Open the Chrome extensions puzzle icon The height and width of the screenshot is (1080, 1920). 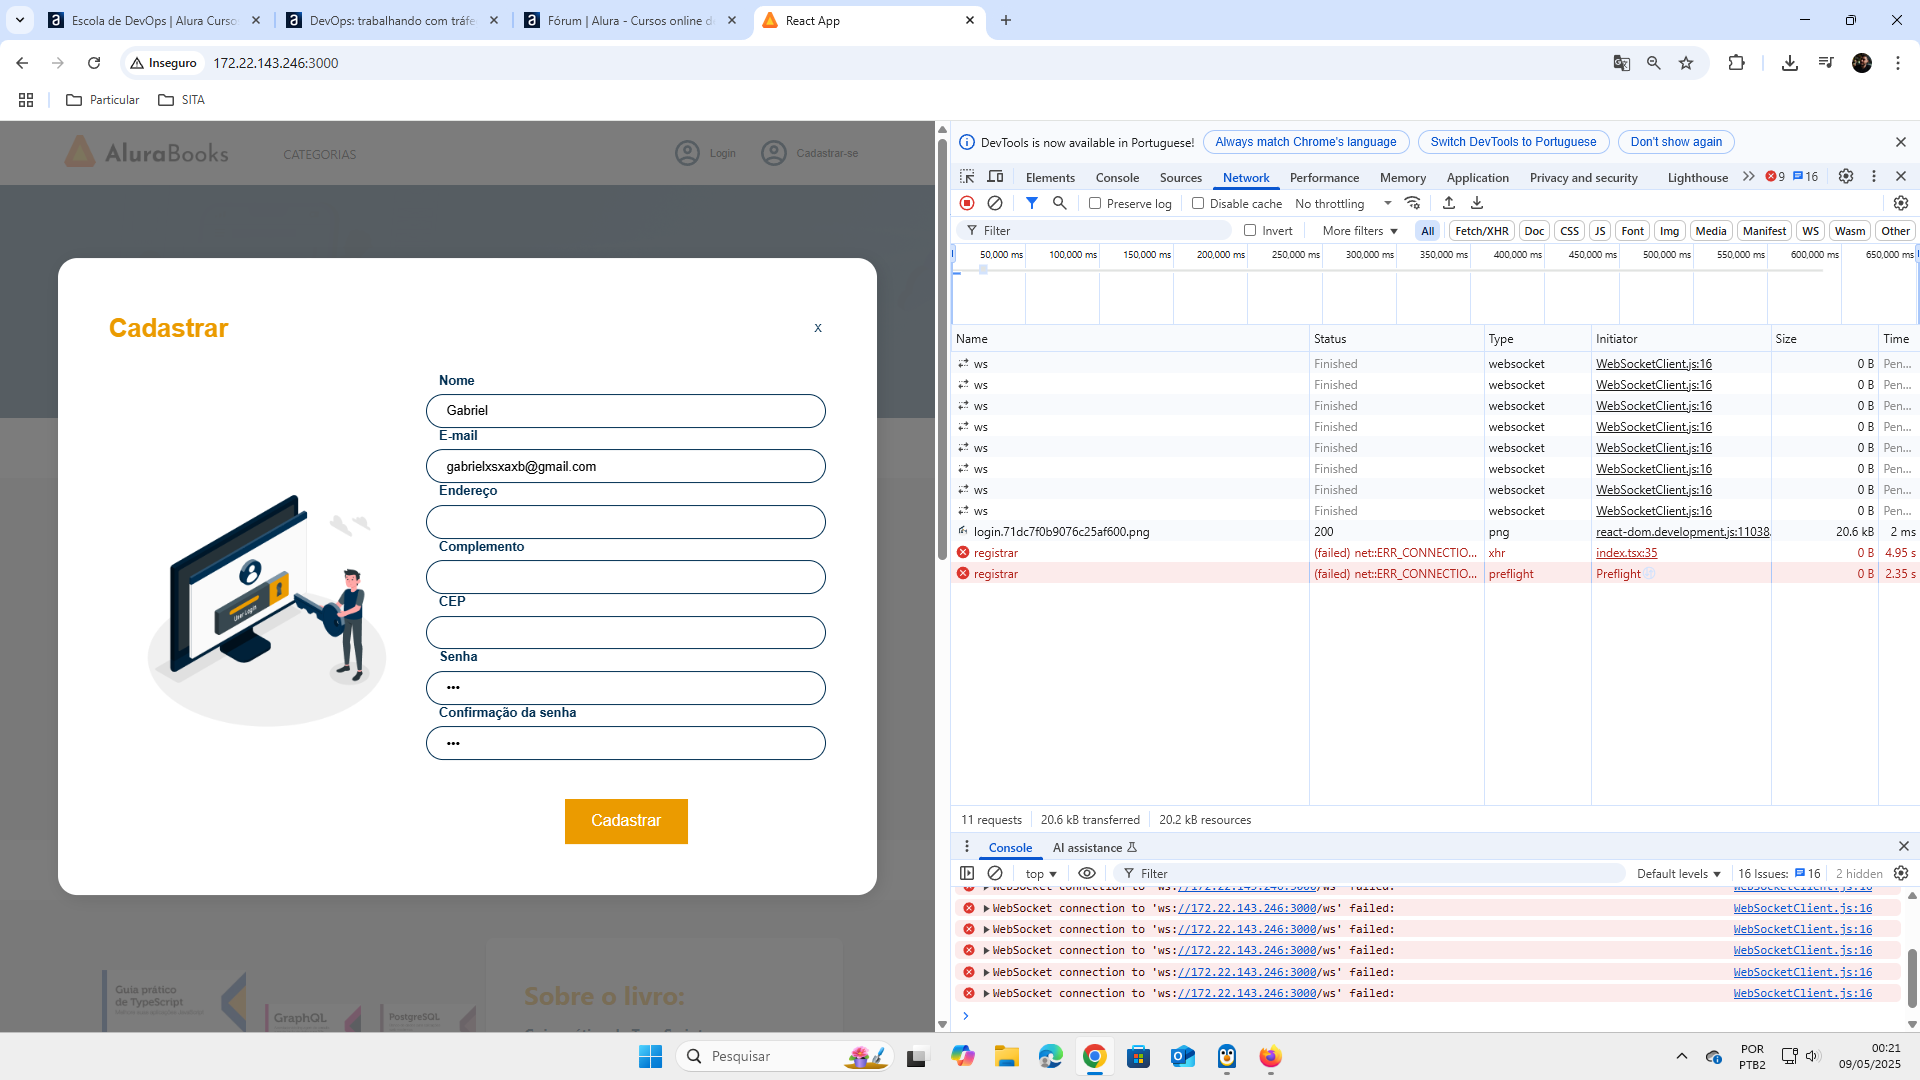coord(1736,63)
